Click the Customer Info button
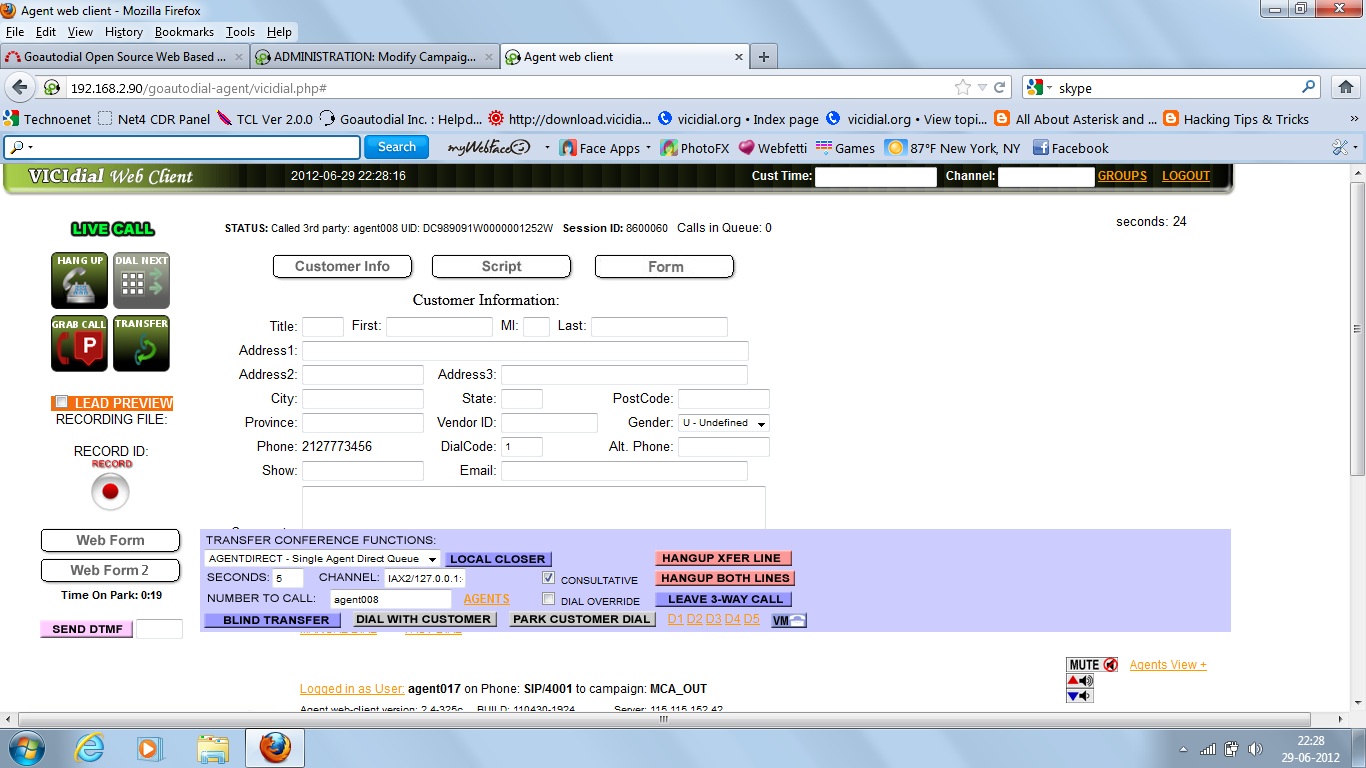This screenshot has height=768, width=1366. pyautogui.click(x=342, y=266)
